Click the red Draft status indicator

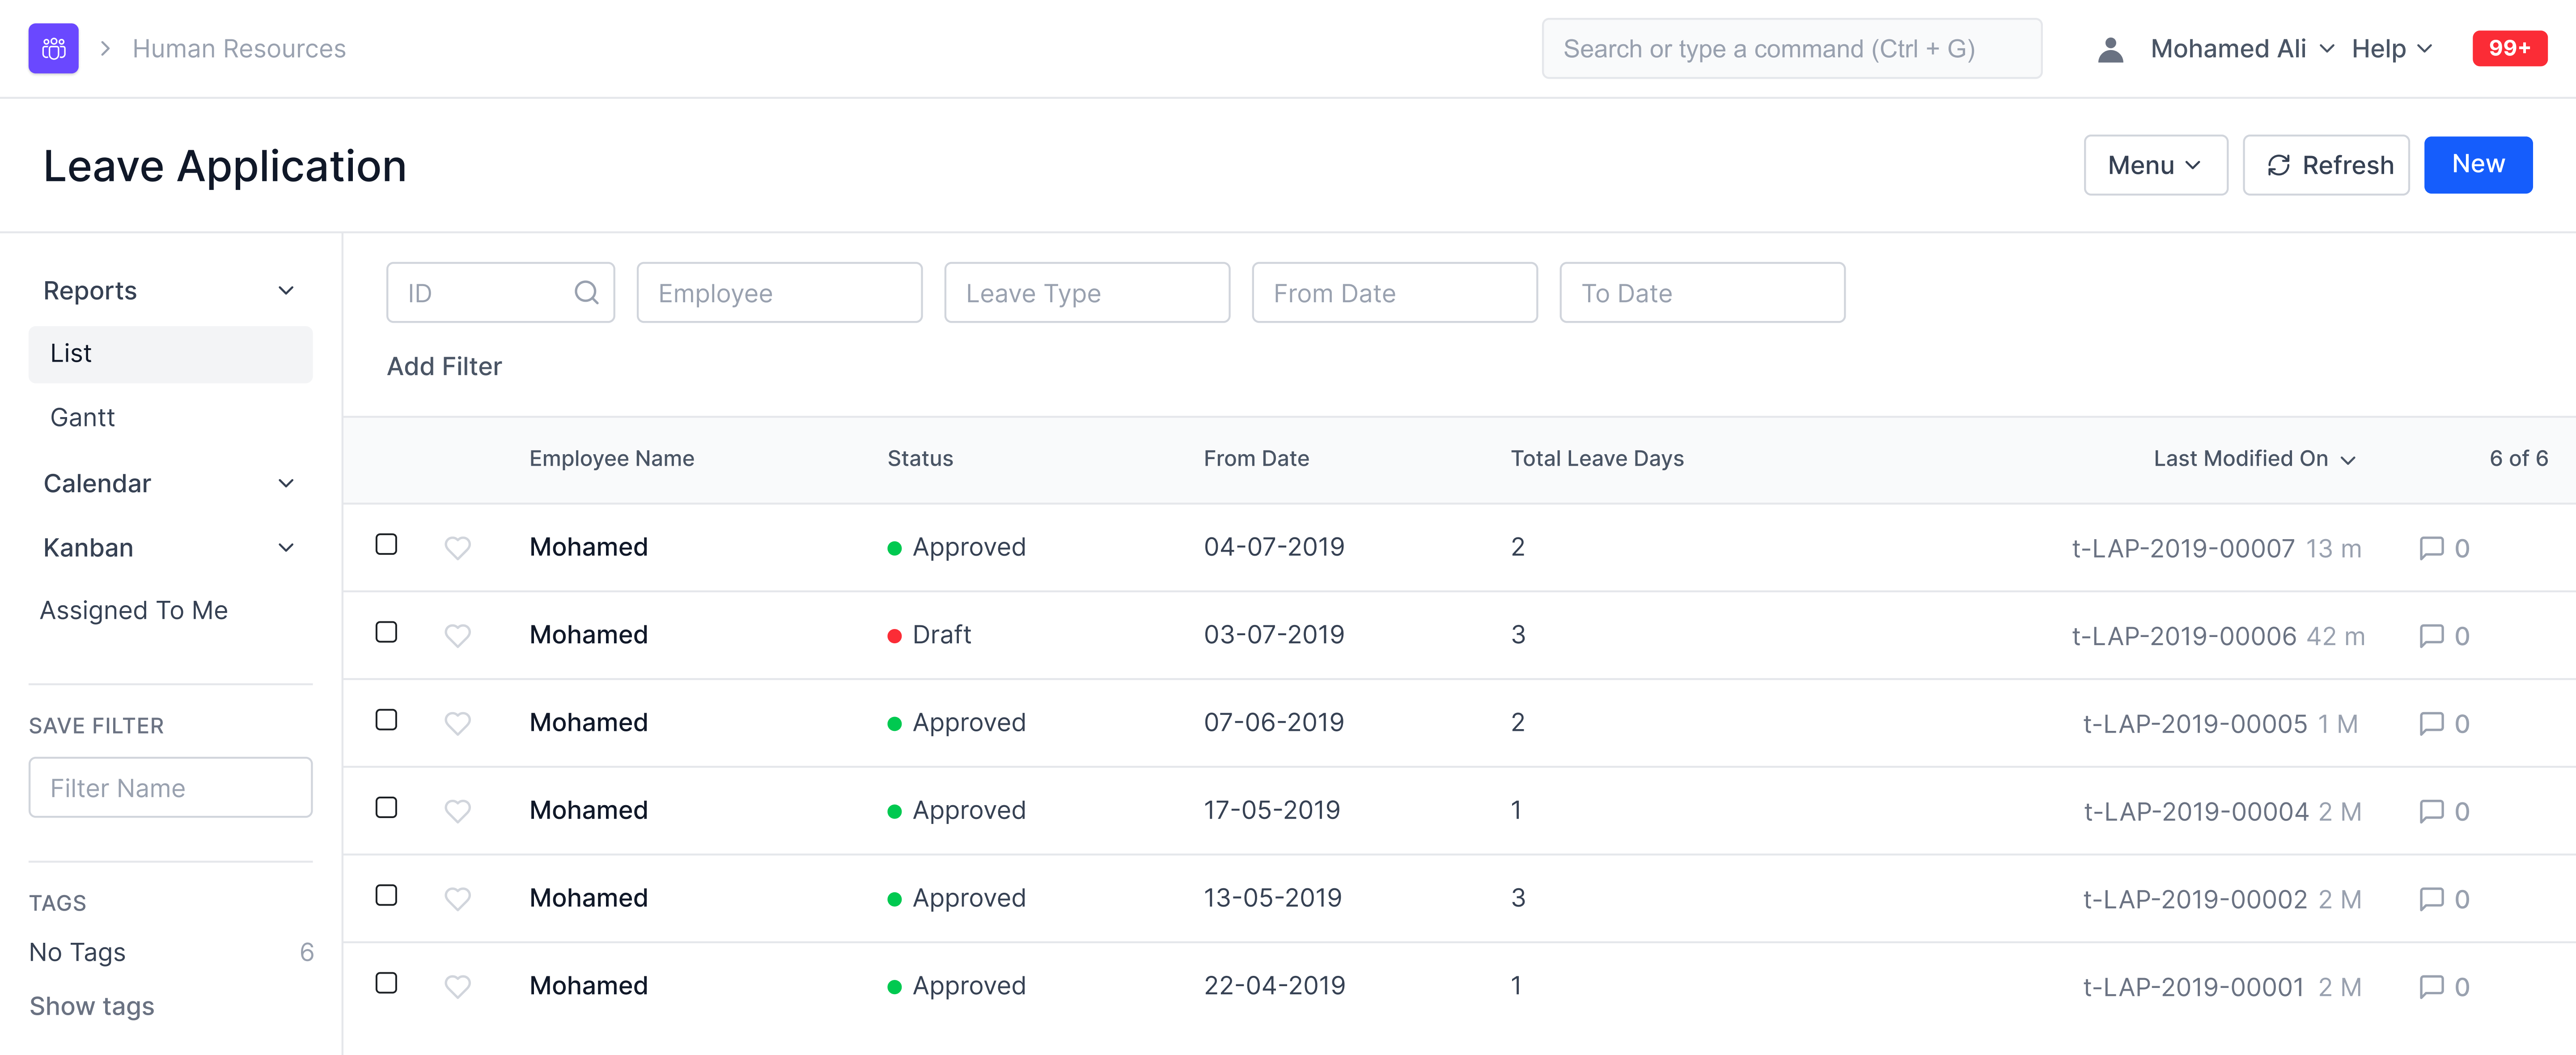point(895,636)
